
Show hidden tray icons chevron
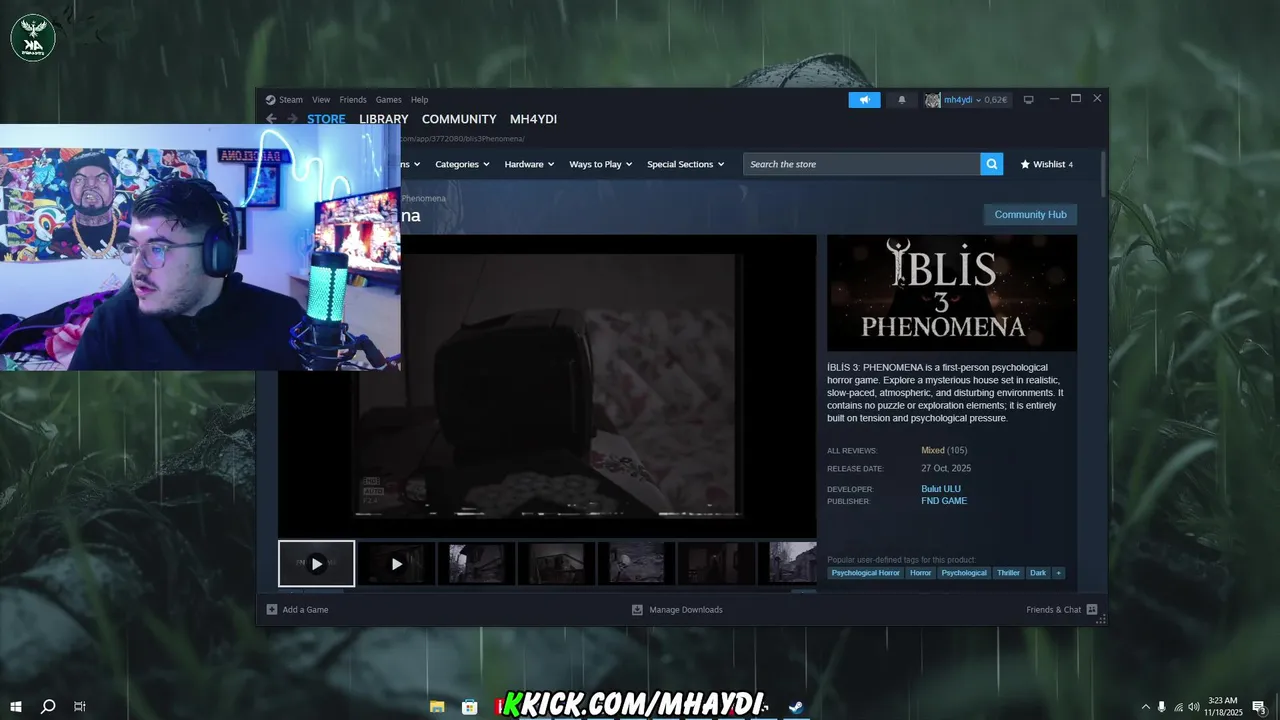pyautogui.click(x=1146, y=706)
